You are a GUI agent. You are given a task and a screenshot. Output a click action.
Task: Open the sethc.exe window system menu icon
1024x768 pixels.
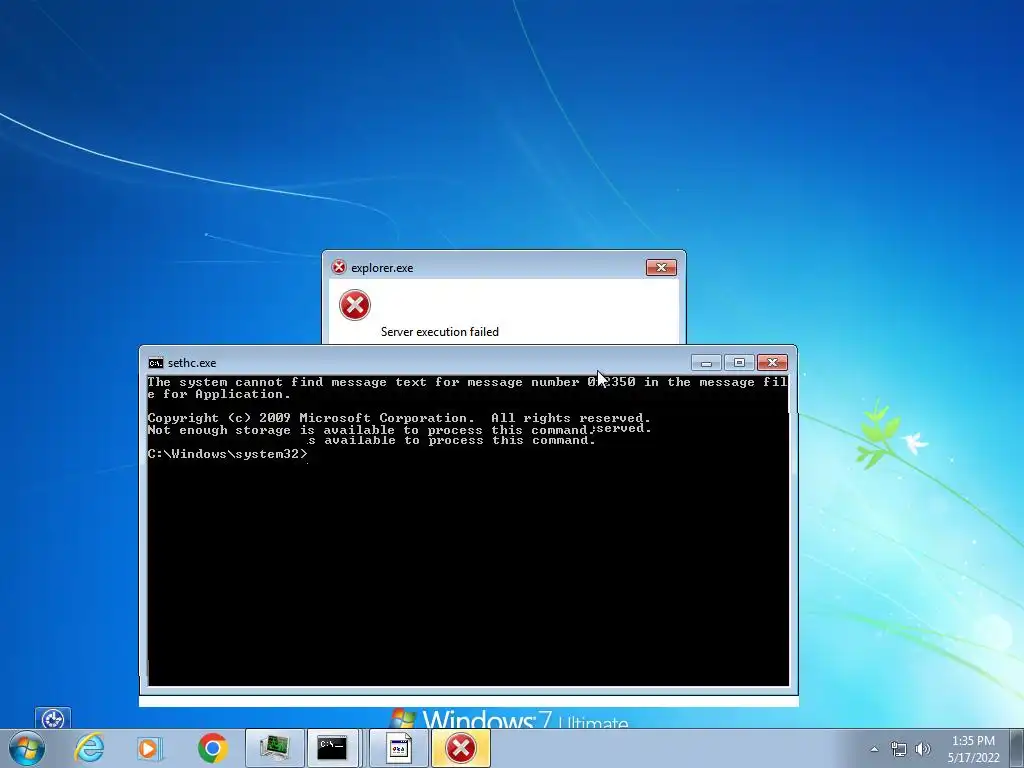pyautogui.click(x=155, y=363)
